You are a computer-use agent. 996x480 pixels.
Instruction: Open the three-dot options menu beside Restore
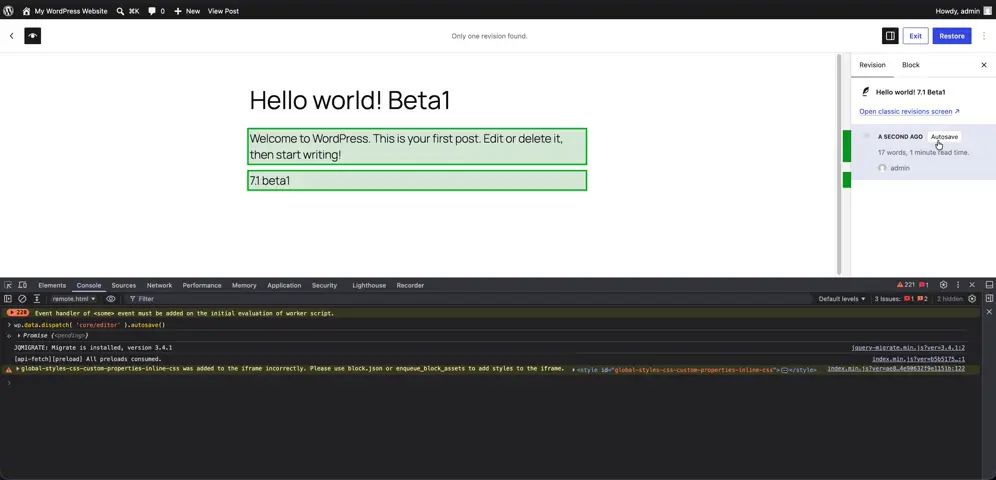[x=985, y=36]
